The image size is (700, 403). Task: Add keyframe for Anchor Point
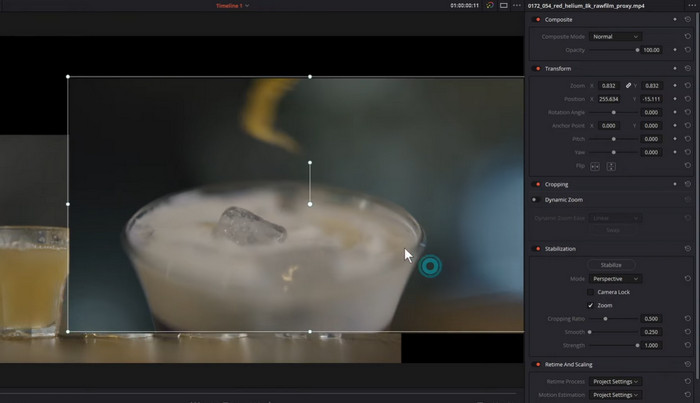click(x=675, y=126)
